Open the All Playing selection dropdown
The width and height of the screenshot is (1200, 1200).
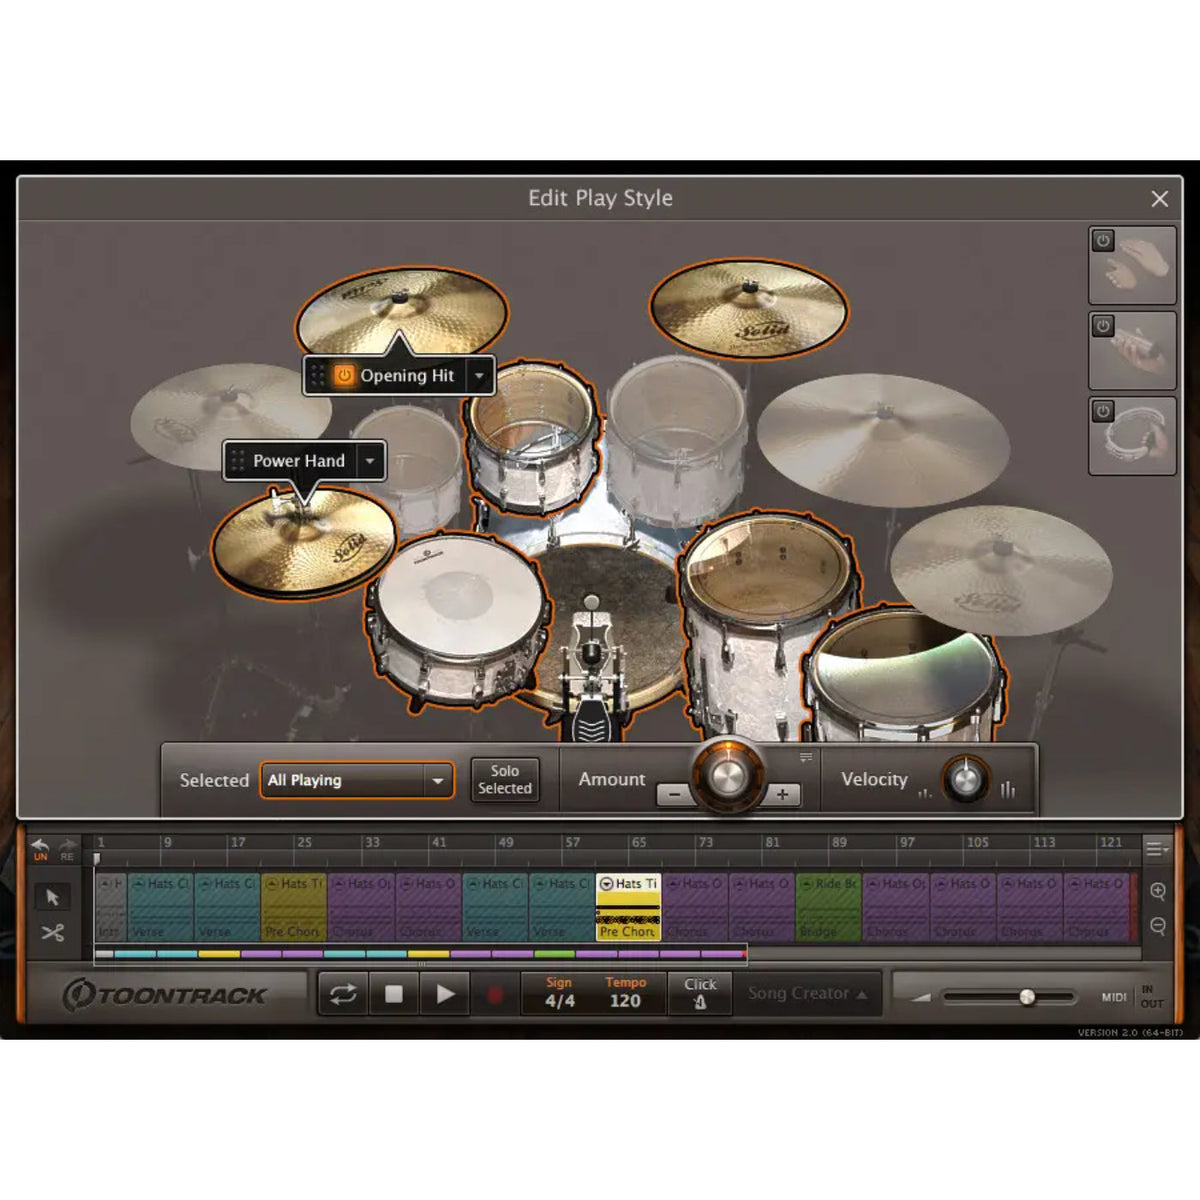[x=357, y=780]
